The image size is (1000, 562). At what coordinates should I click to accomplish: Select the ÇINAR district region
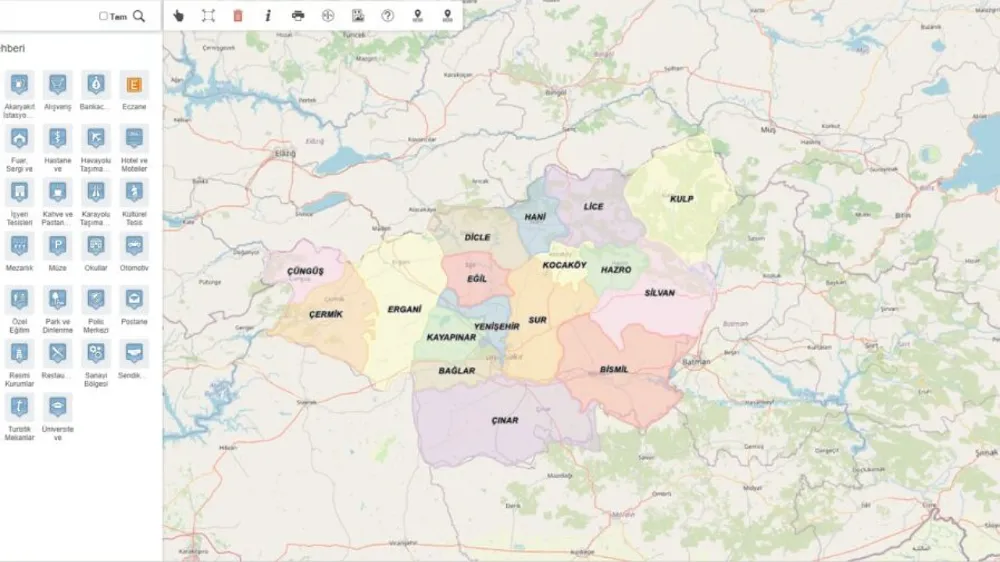[x=505, y=421]
